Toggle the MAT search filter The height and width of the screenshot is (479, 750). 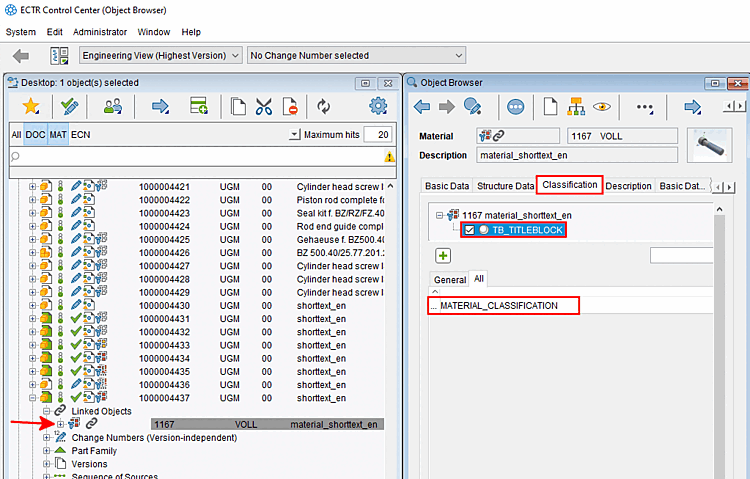tap(58, 135)
